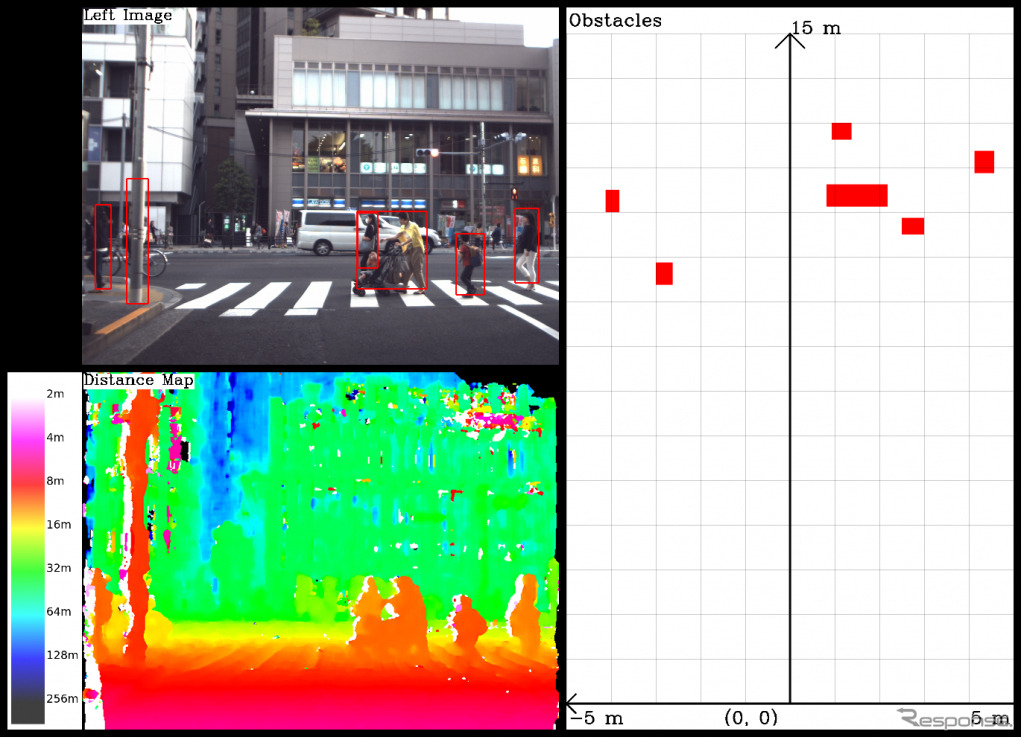Select the topmost red obstacle right of the axis
1024x740 pixels.
point(842,131)
